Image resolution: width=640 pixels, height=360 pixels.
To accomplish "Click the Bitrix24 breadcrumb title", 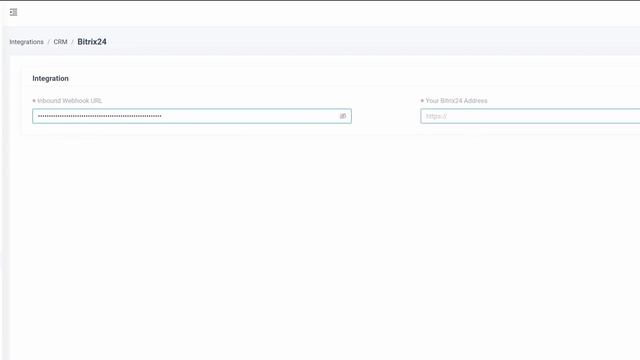I will tap(92, 42).
